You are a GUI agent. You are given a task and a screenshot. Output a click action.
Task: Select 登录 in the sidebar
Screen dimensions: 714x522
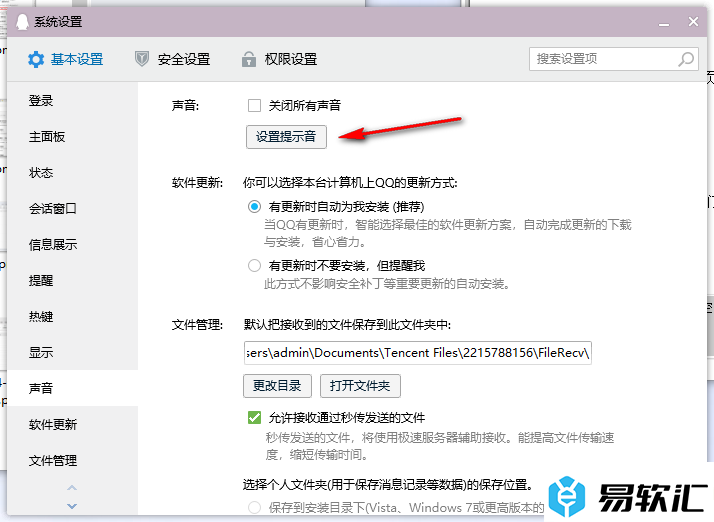click(x=72, y=101)
